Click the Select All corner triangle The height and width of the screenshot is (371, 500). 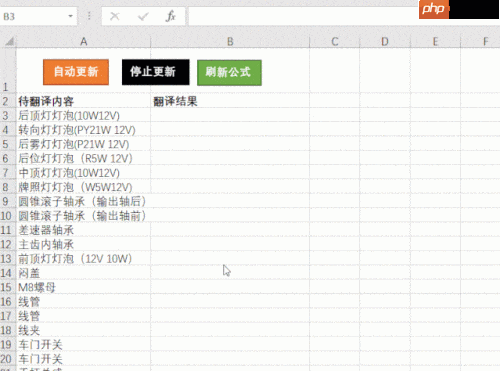tap(9, 41)
